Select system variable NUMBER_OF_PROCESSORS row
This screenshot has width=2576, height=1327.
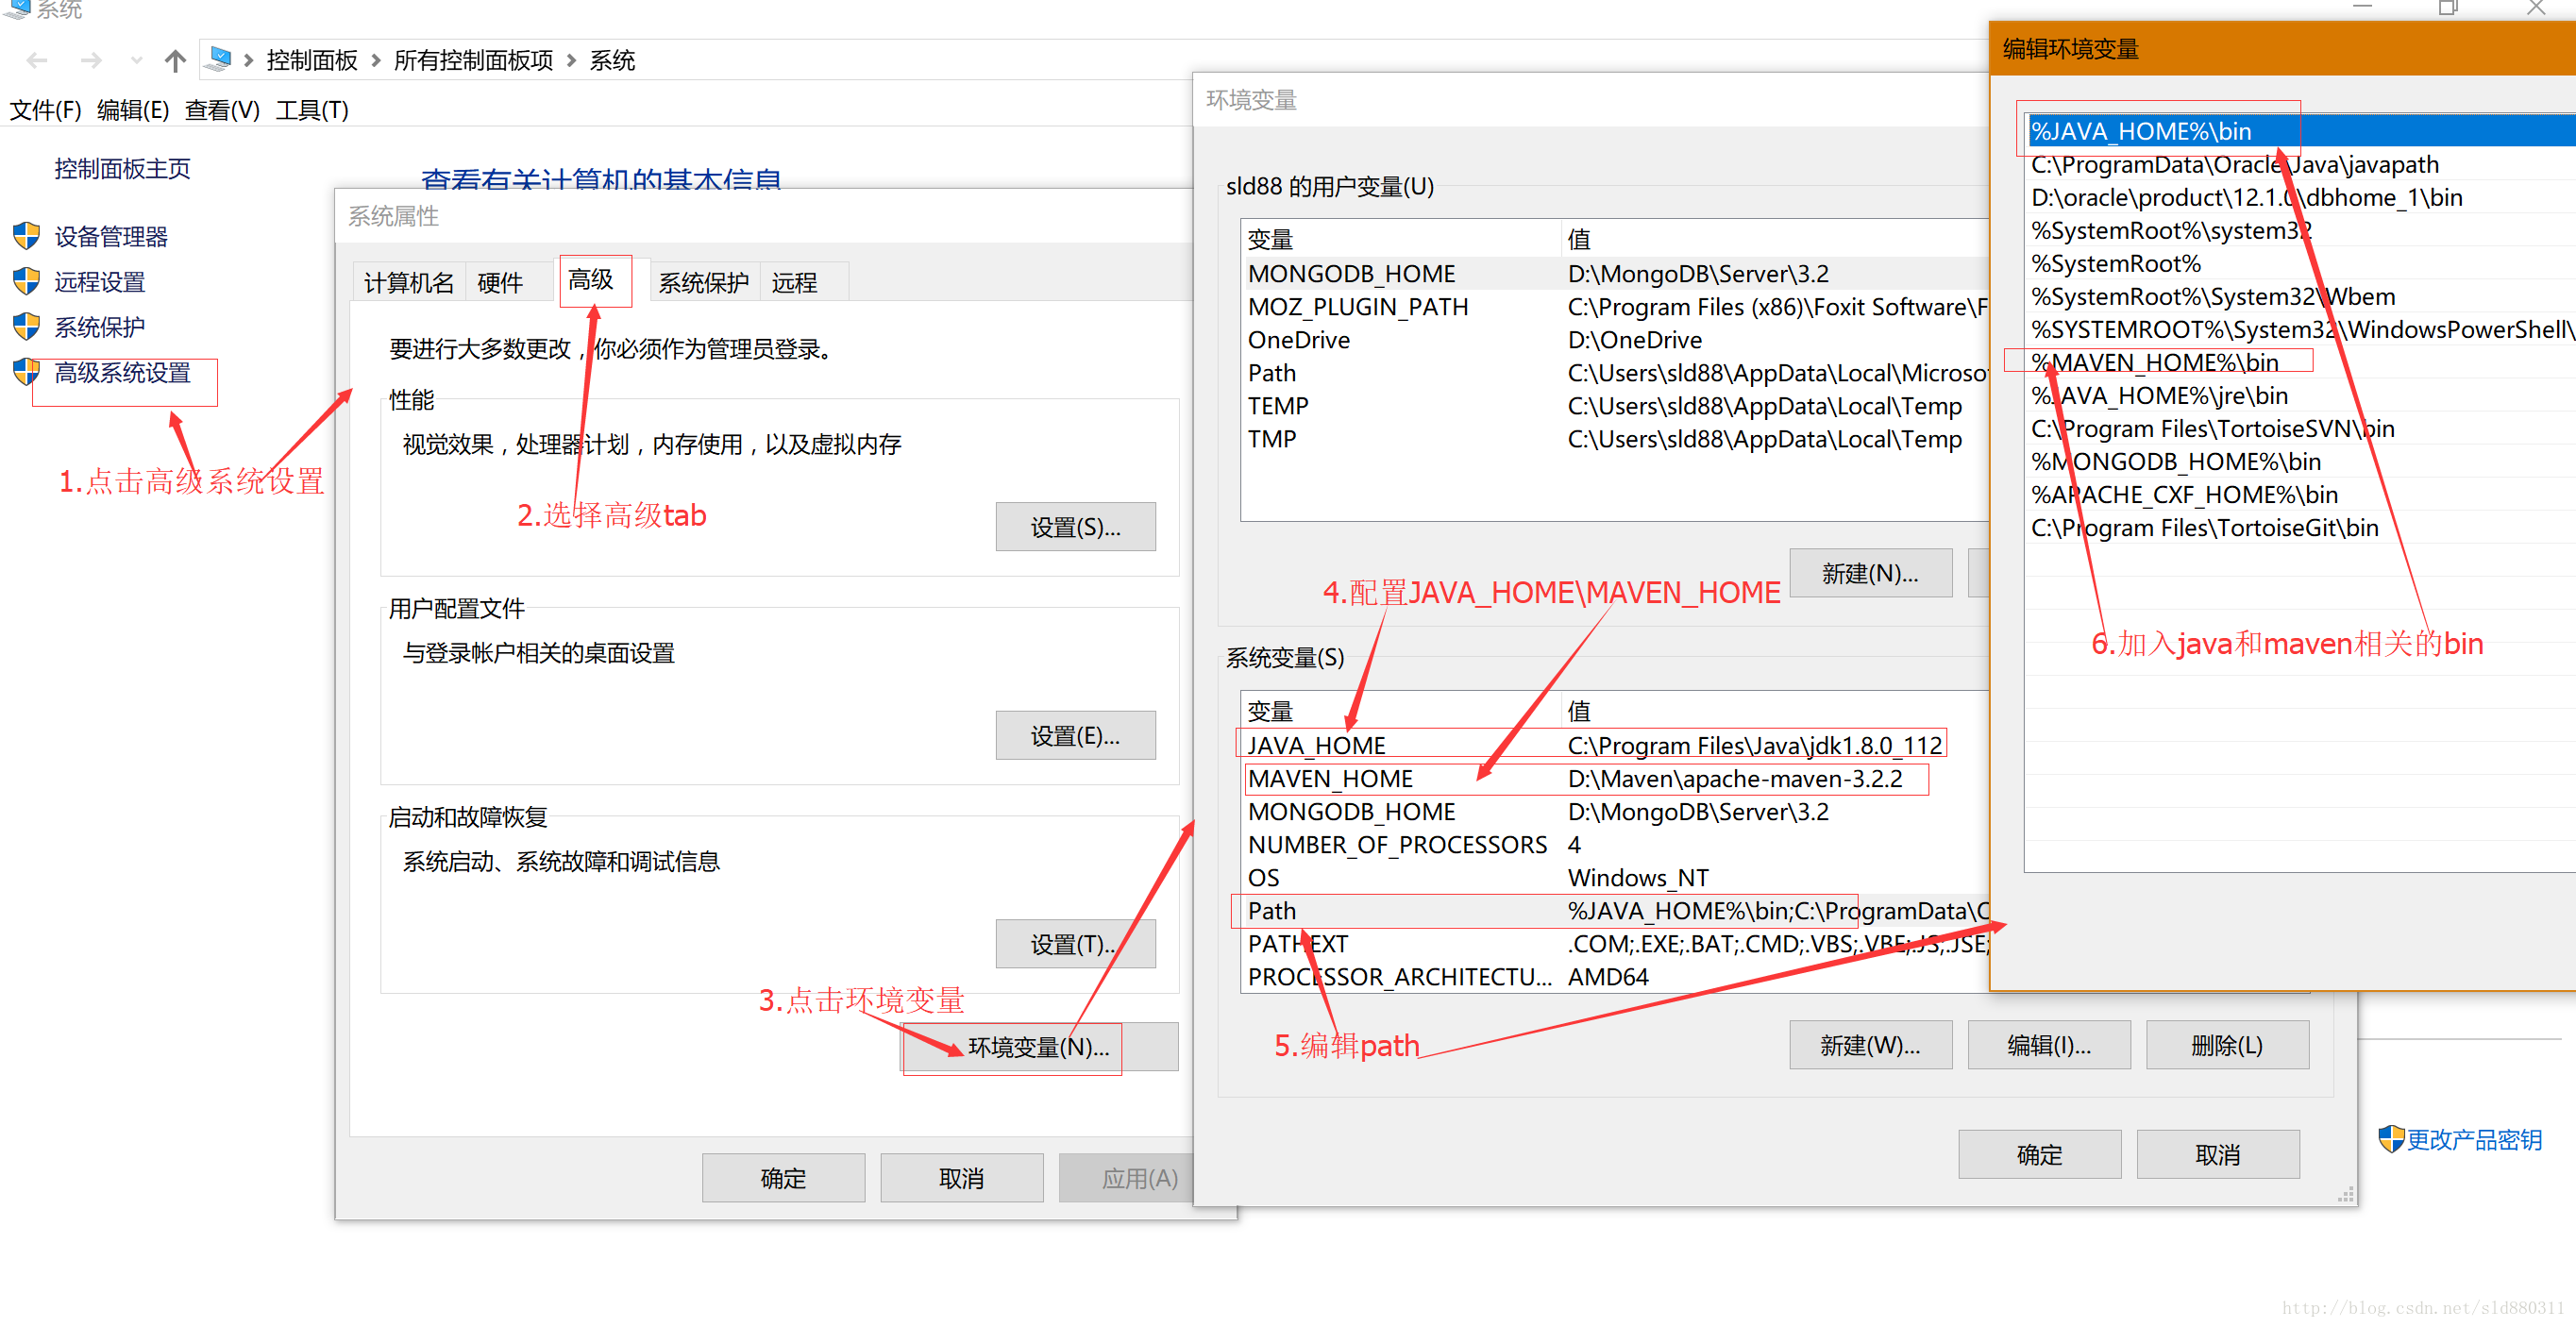pos(1616,845)
